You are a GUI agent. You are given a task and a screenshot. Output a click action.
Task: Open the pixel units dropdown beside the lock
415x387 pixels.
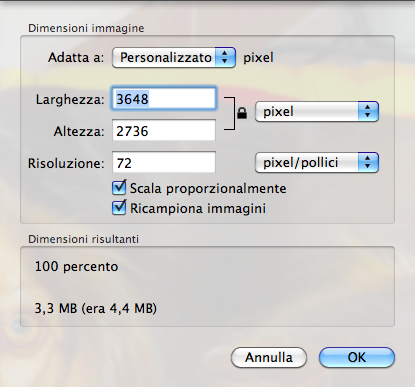[317, 111]
